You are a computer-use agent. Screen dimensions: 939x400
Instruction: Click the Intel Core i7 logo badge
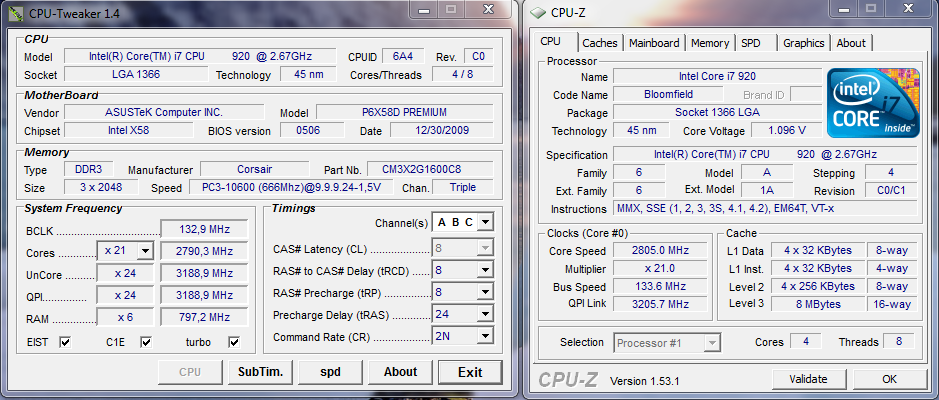tap(873, 103)
